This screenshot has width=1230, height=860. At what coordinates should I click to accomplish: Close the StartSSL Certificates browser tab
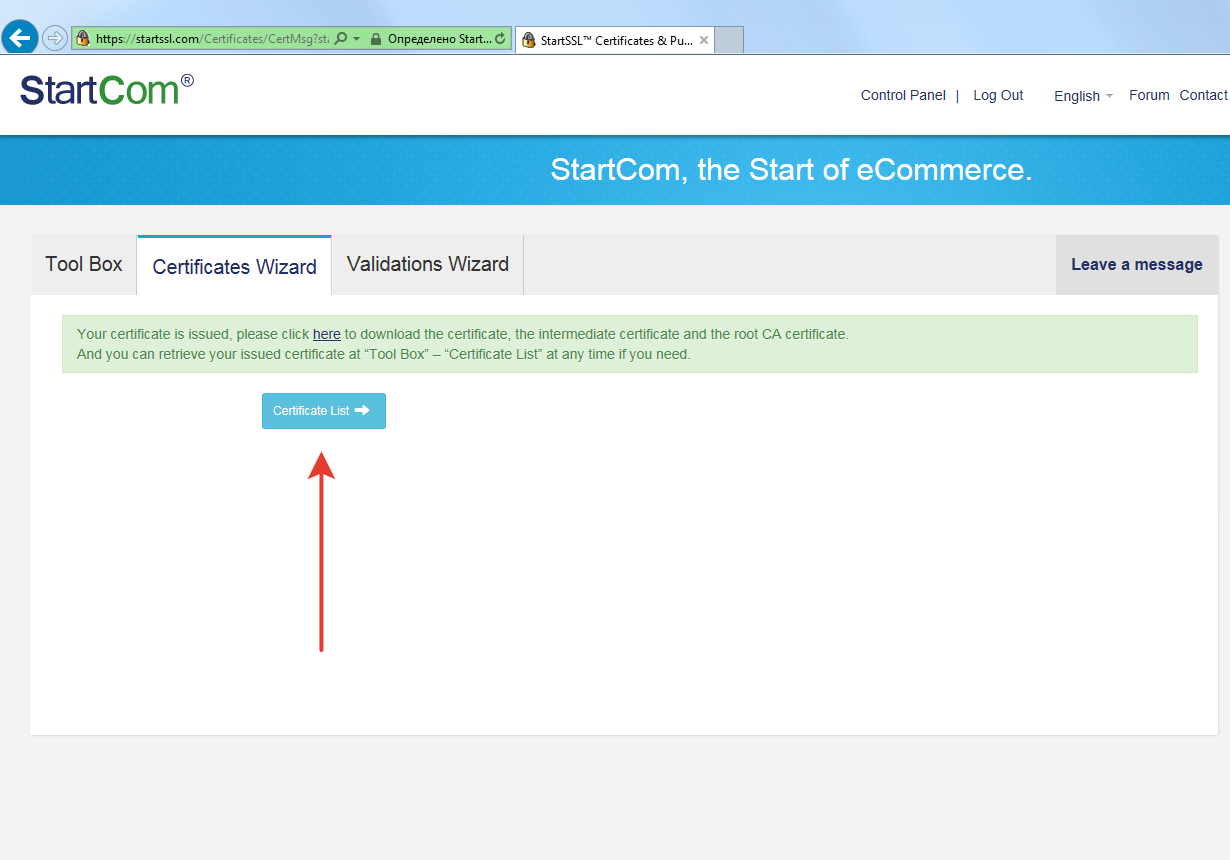704,41
